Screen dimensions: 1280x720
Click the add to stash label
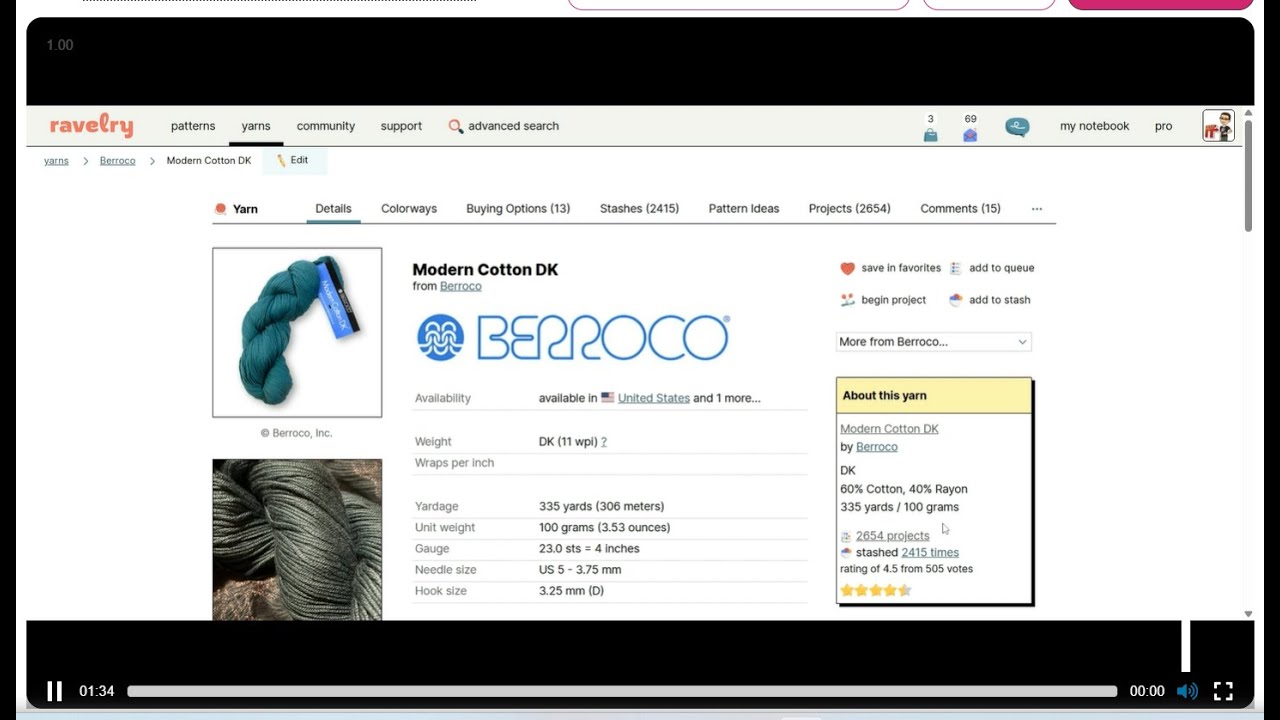click(x=999, y=300)
